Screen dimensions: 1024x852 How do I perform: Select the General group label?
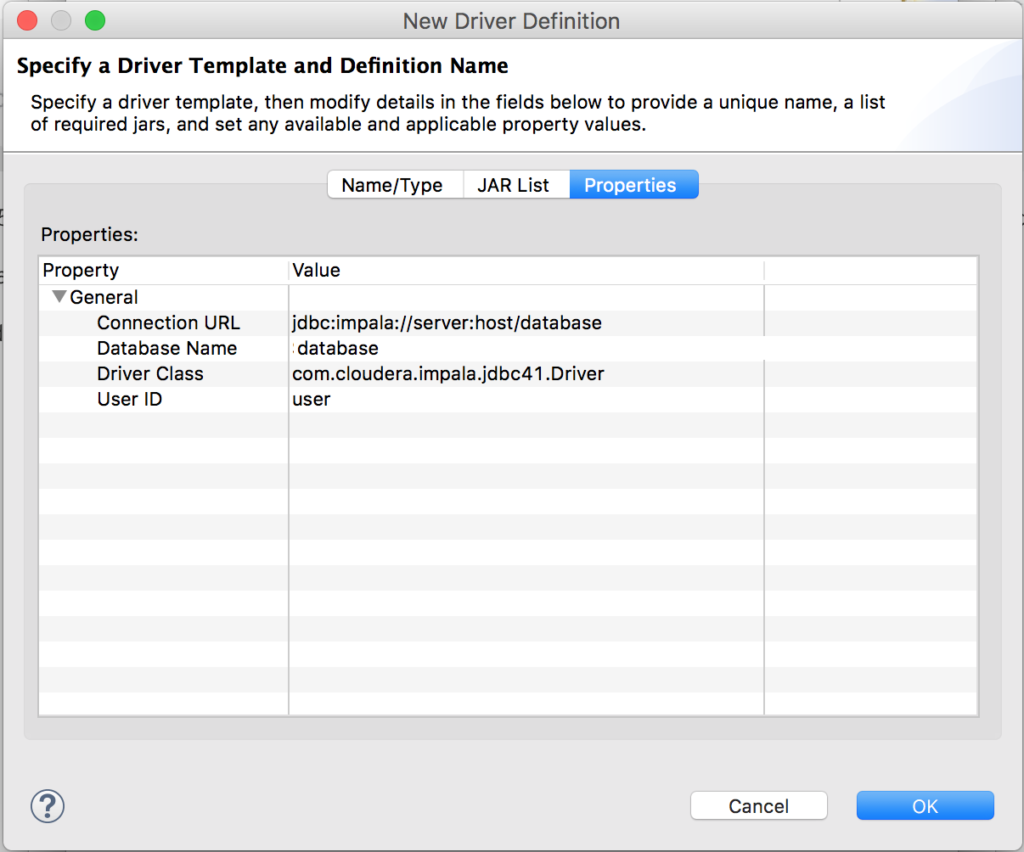[104, 297]
